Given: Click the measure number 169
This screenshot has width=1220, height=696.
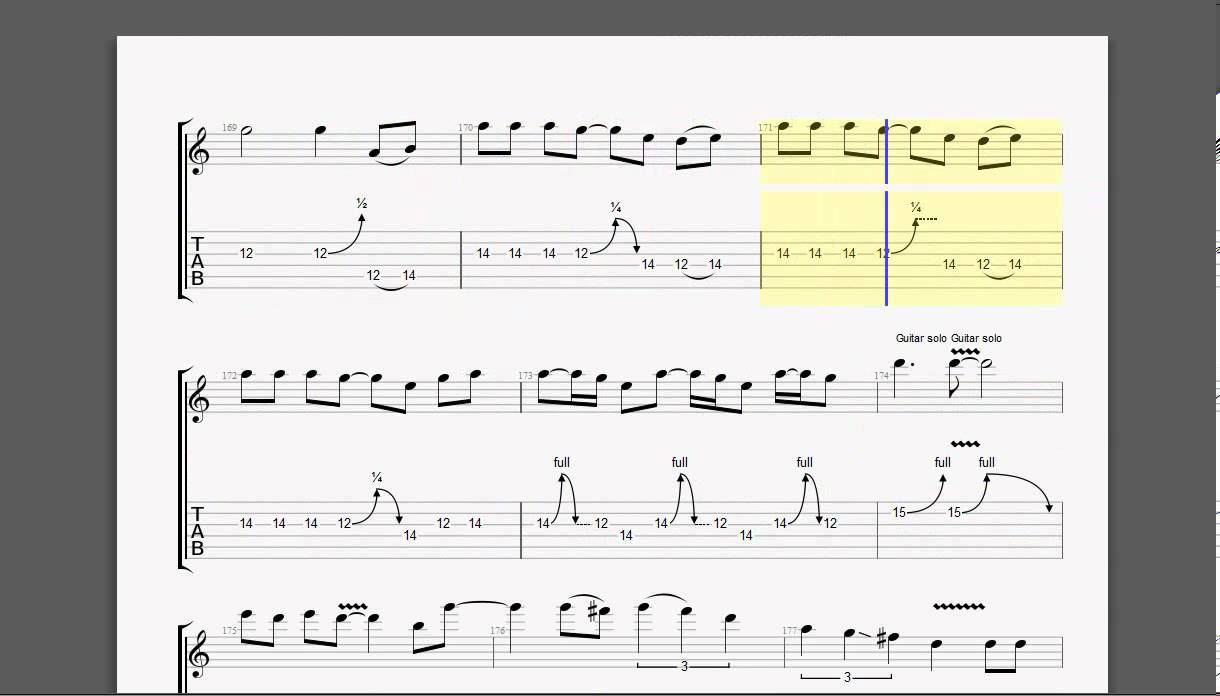Looking at the screenshot, I should point(229,128).
